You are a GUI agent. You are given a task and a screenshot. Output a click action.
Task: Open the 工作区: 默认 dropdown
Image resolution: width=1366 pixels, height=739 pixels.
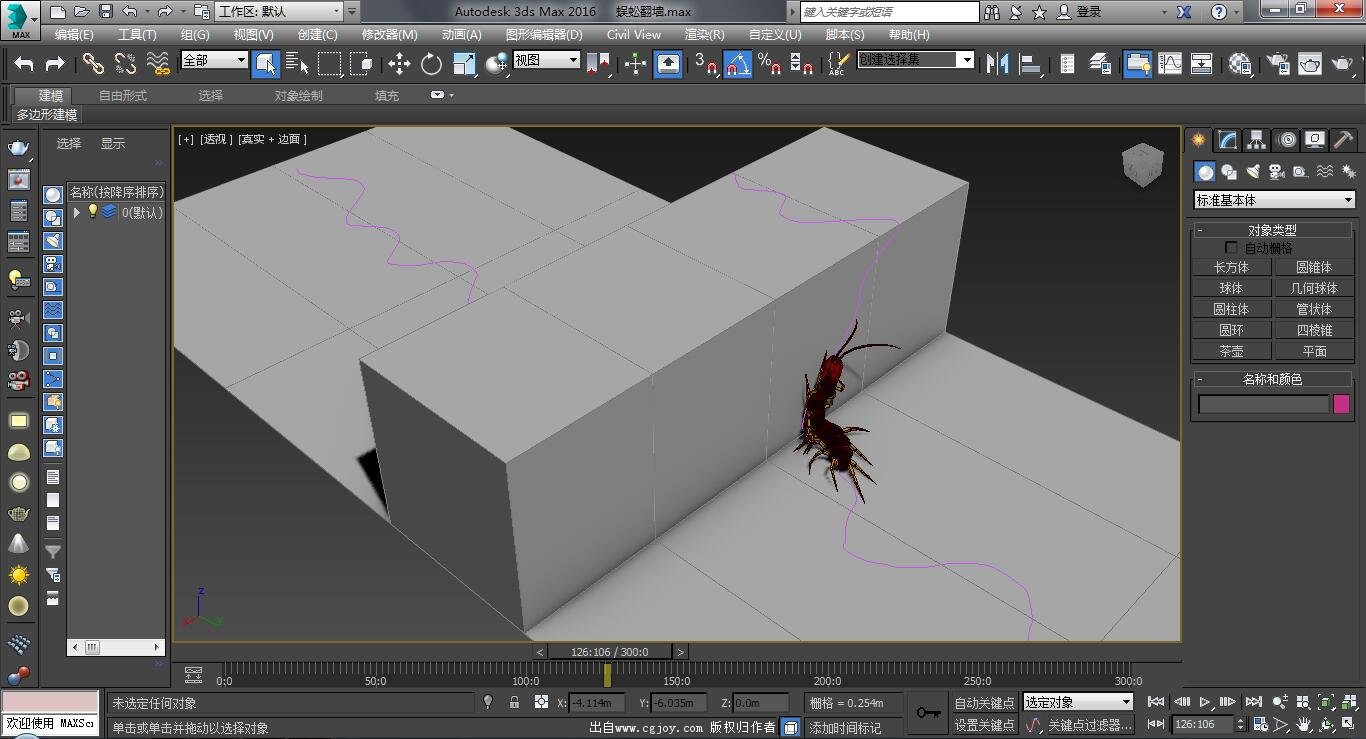pos(279,12)
